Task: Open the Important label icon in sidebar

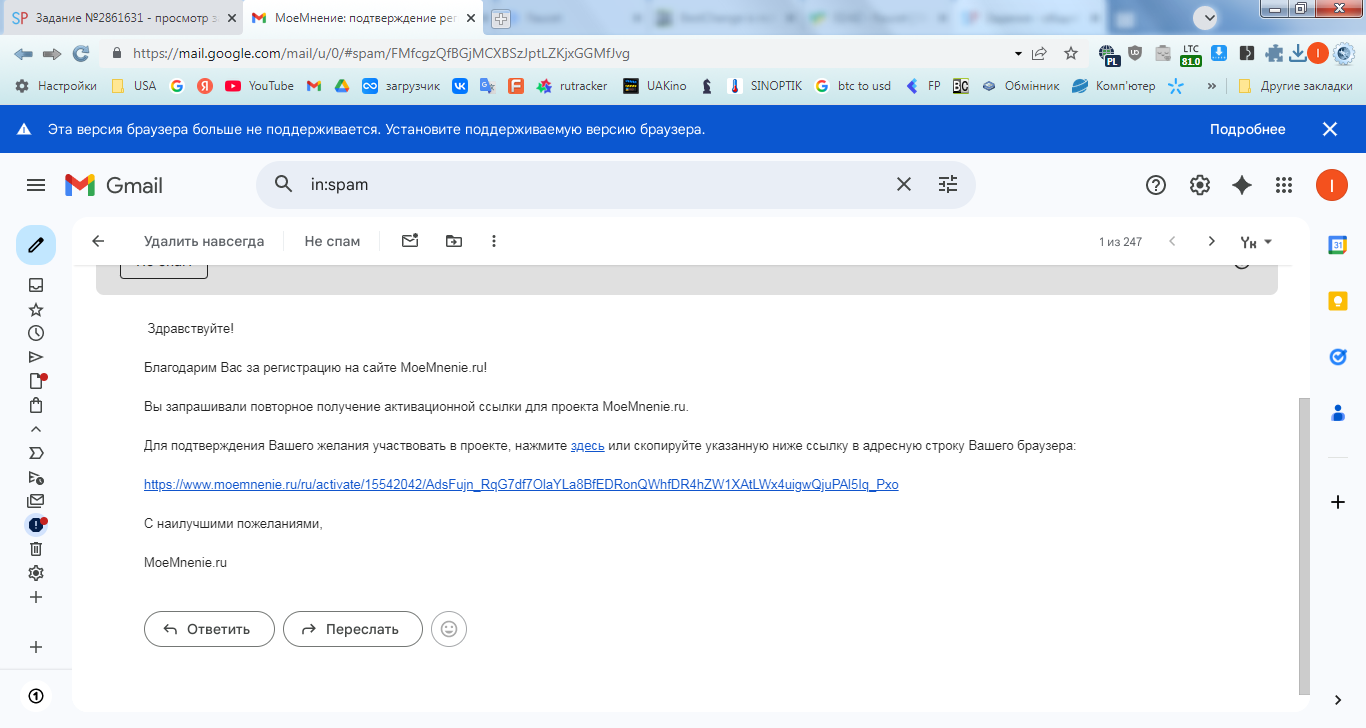Action: pyautogui.click(x=36, y=453)
